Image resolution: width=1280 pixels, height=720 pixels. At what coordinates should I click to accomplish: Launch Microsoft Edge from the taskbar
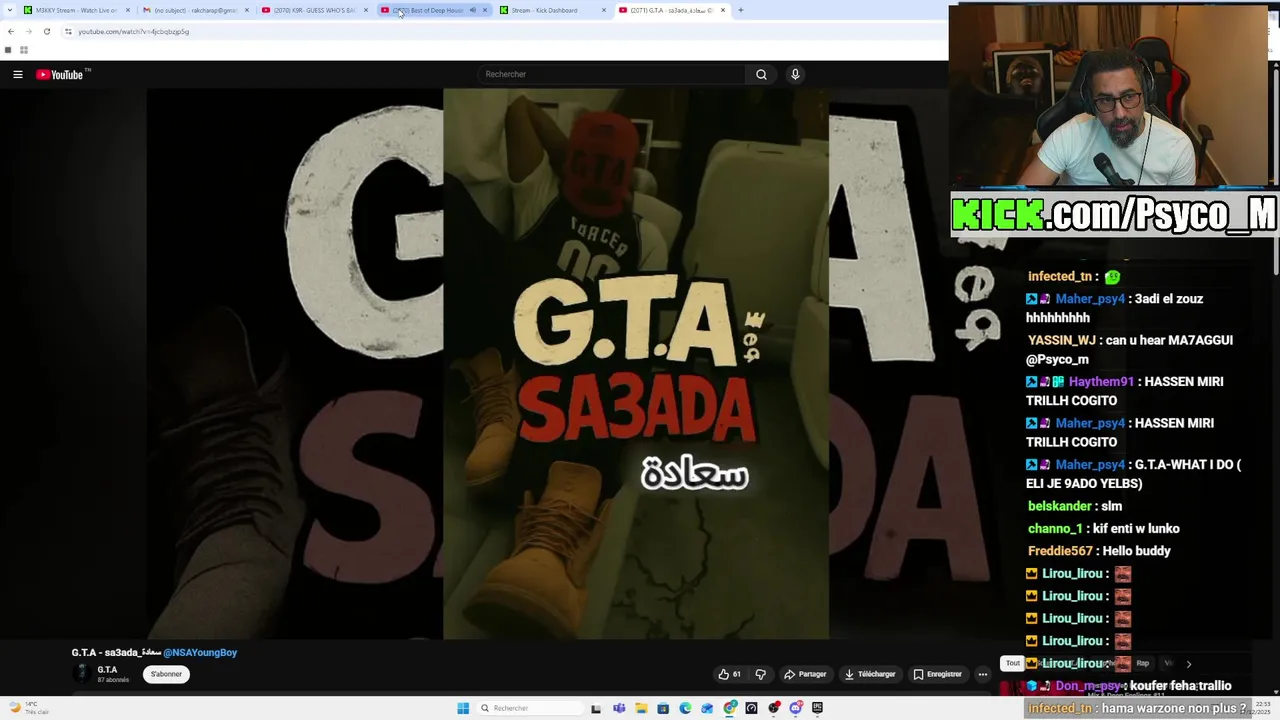tap(685, 708)
